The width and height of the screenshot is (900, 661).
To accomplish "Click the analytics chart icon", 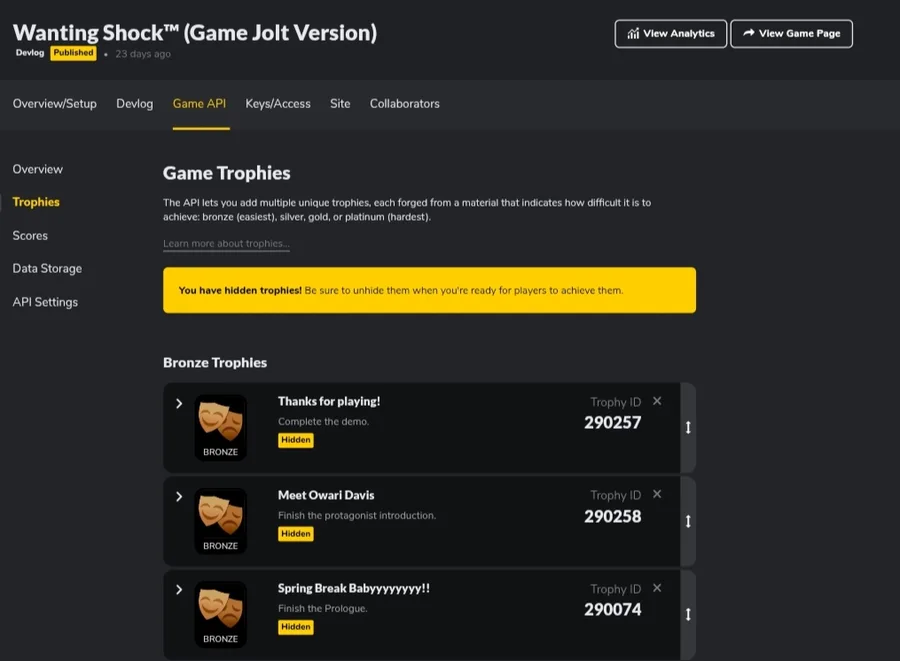I will (x=633, y=34).
